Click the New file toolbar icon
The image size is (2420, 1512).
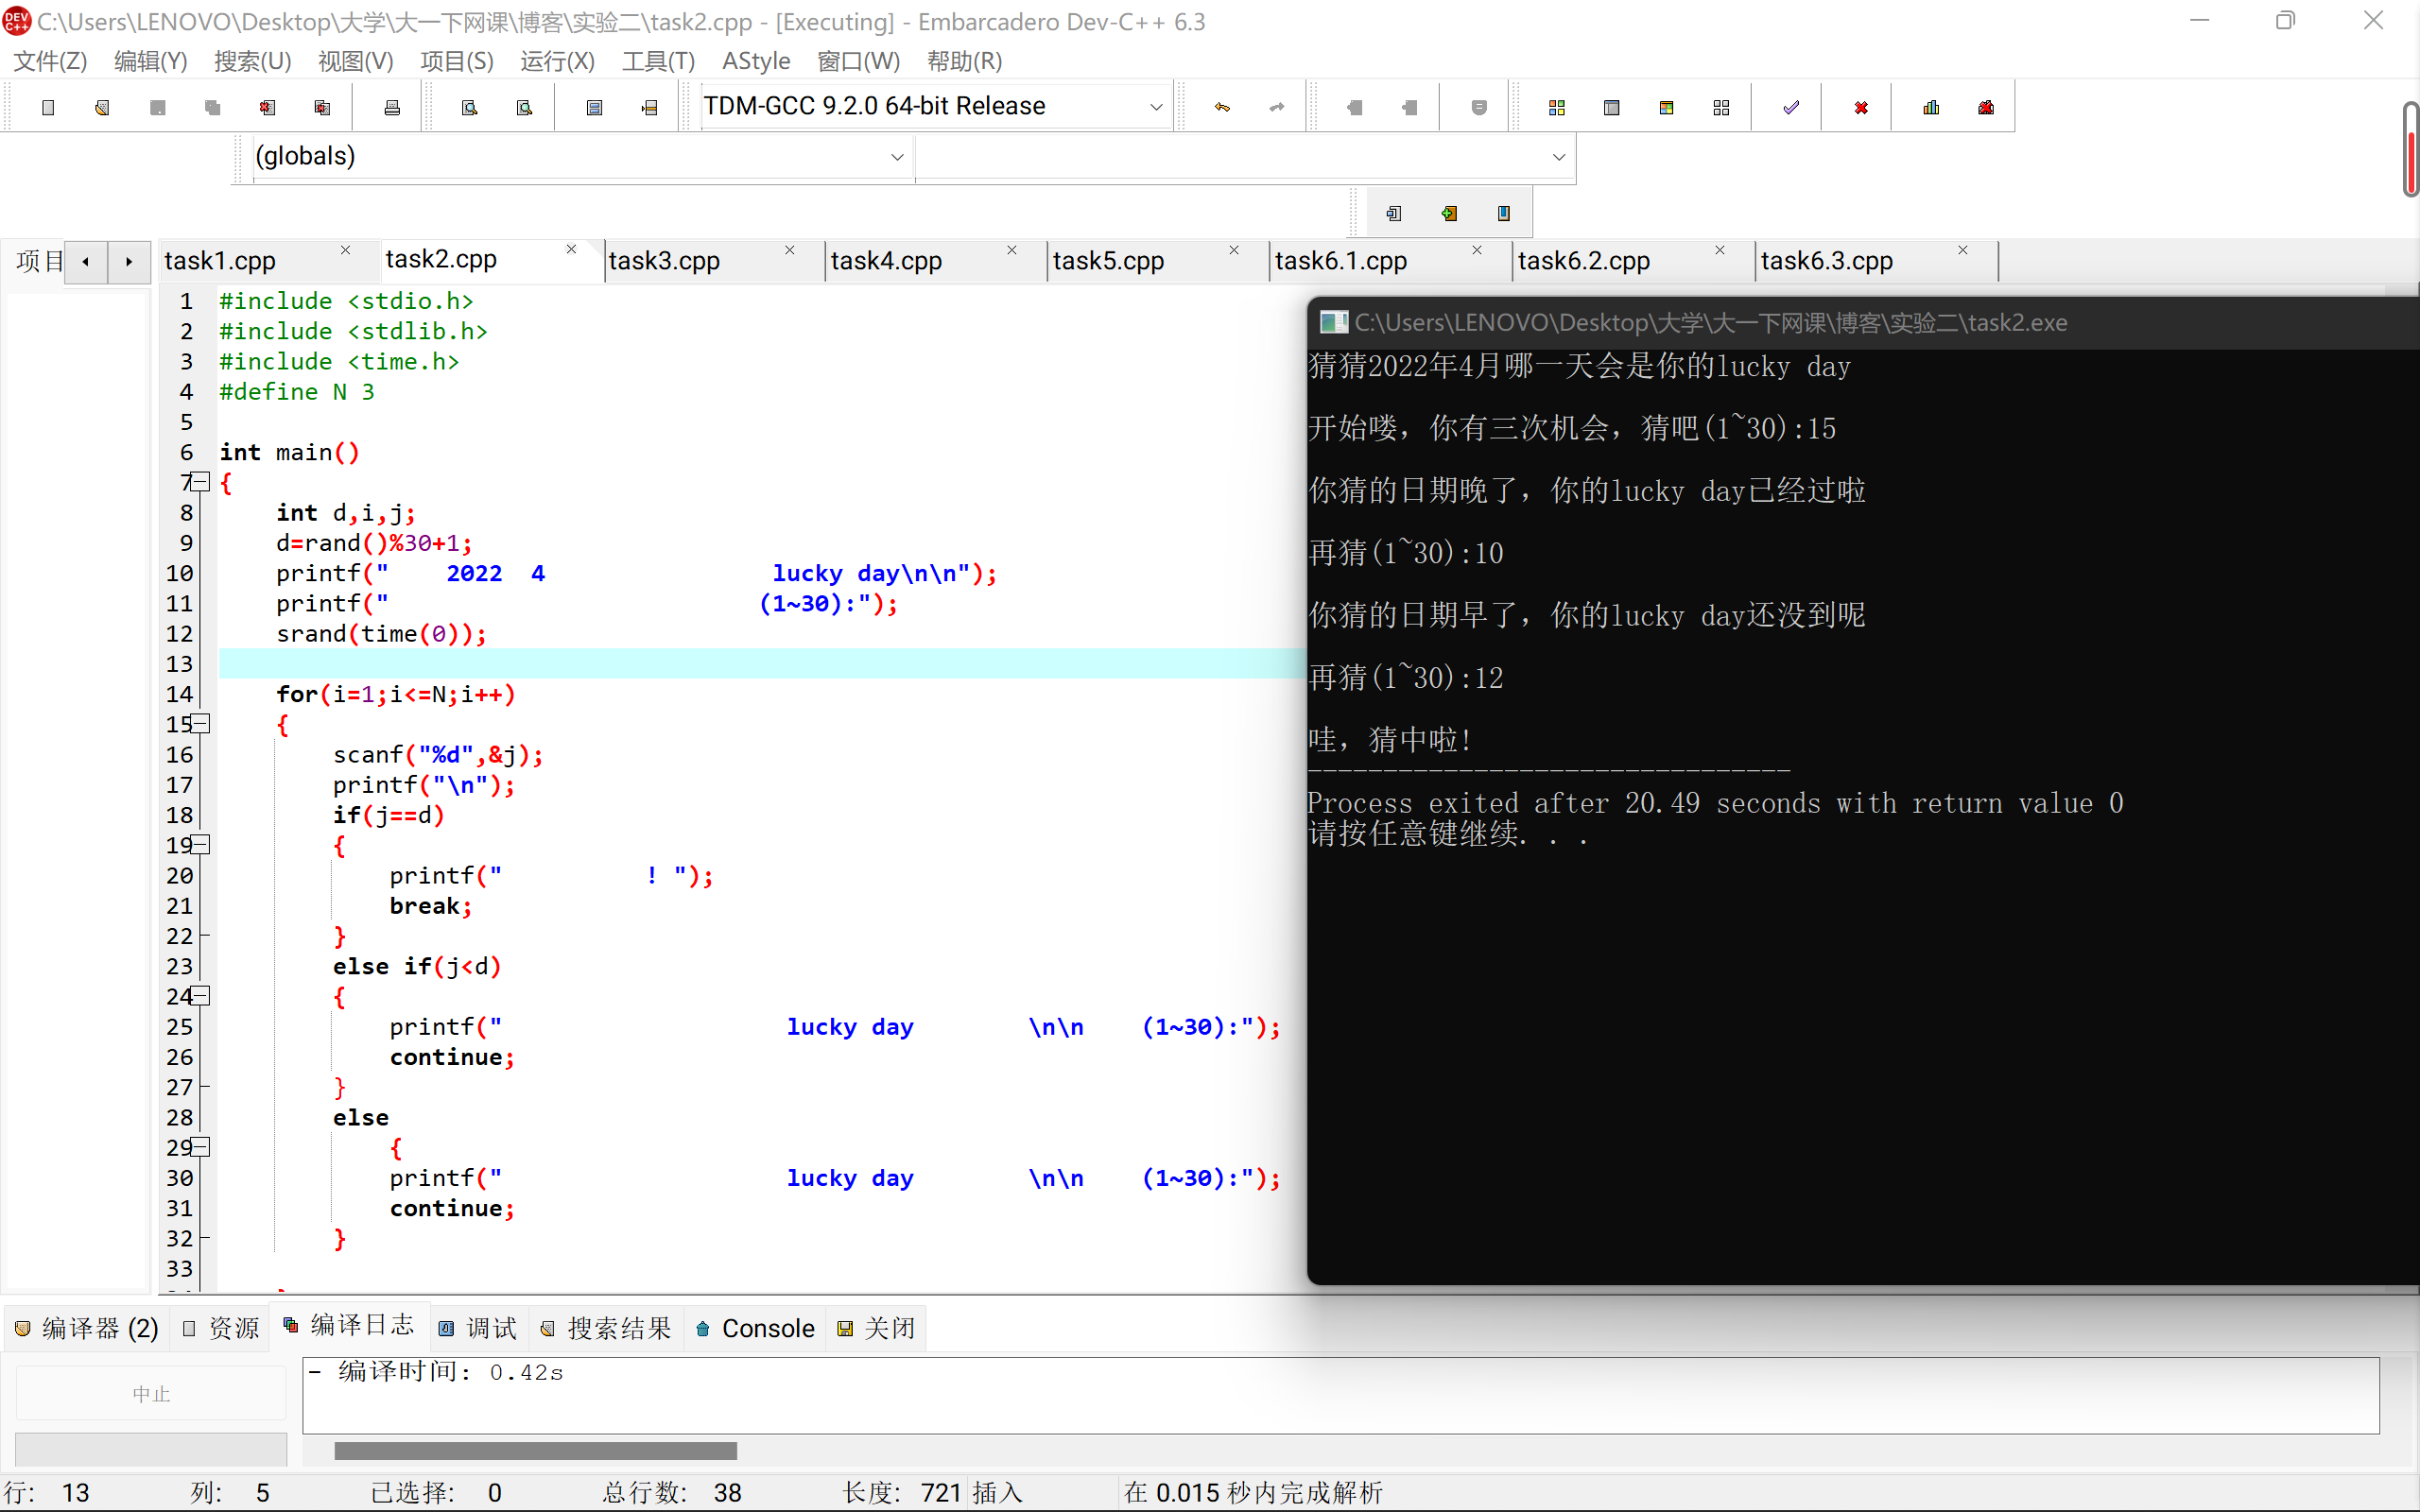click(x=48, y=107)
